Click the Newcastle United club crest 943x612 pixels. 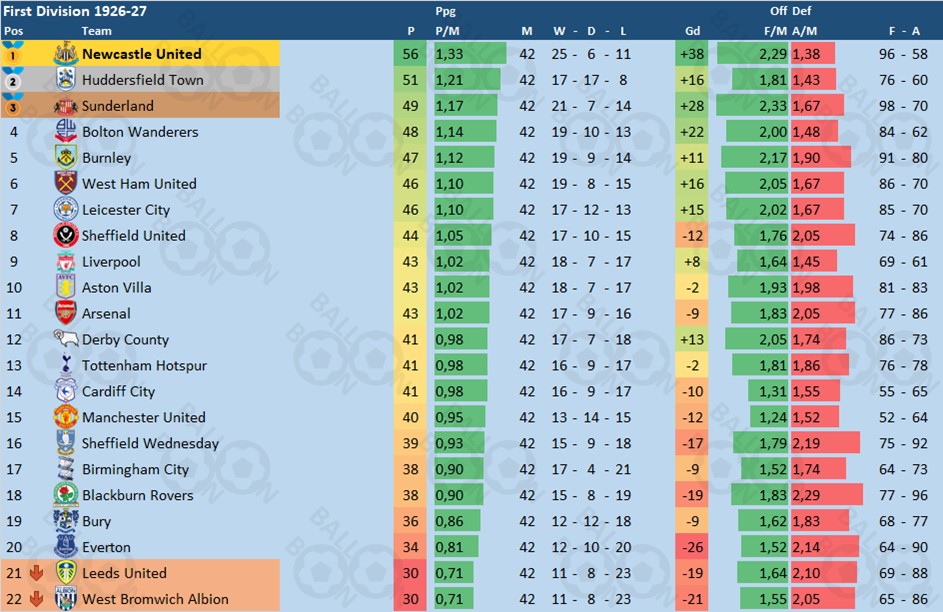[66, 54]
